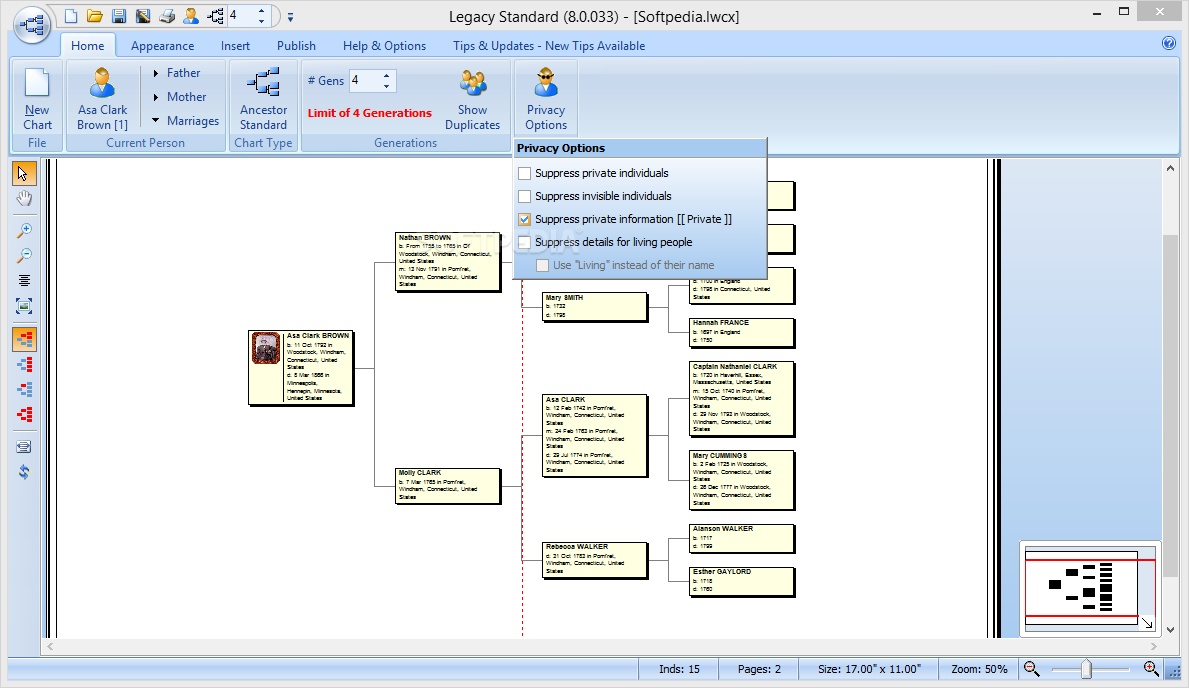Select the zoom in magnifier tool
This screenshot has width=1189, height=688.
24,231
